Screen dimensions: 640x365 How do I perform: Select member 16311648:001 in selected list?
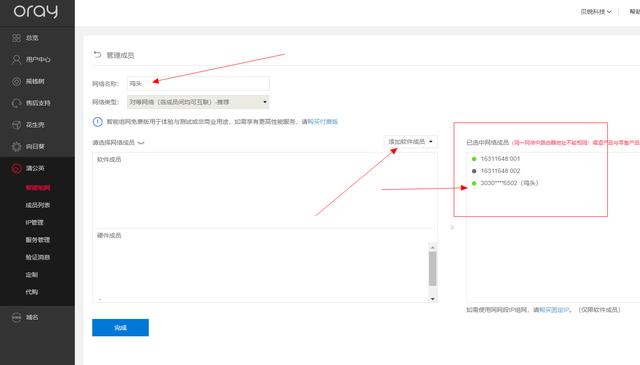pyautogui.click(x=500, y=159)
